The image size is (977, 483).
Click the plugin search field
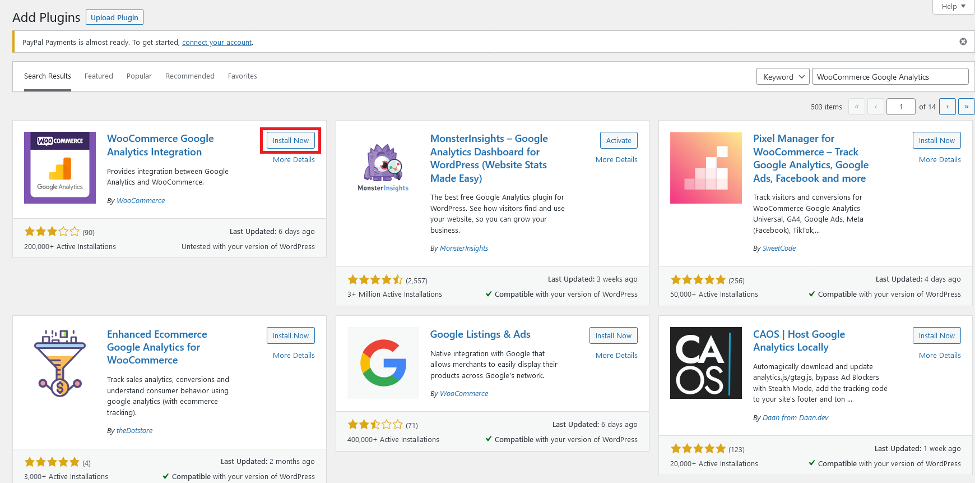coord(890,77)
